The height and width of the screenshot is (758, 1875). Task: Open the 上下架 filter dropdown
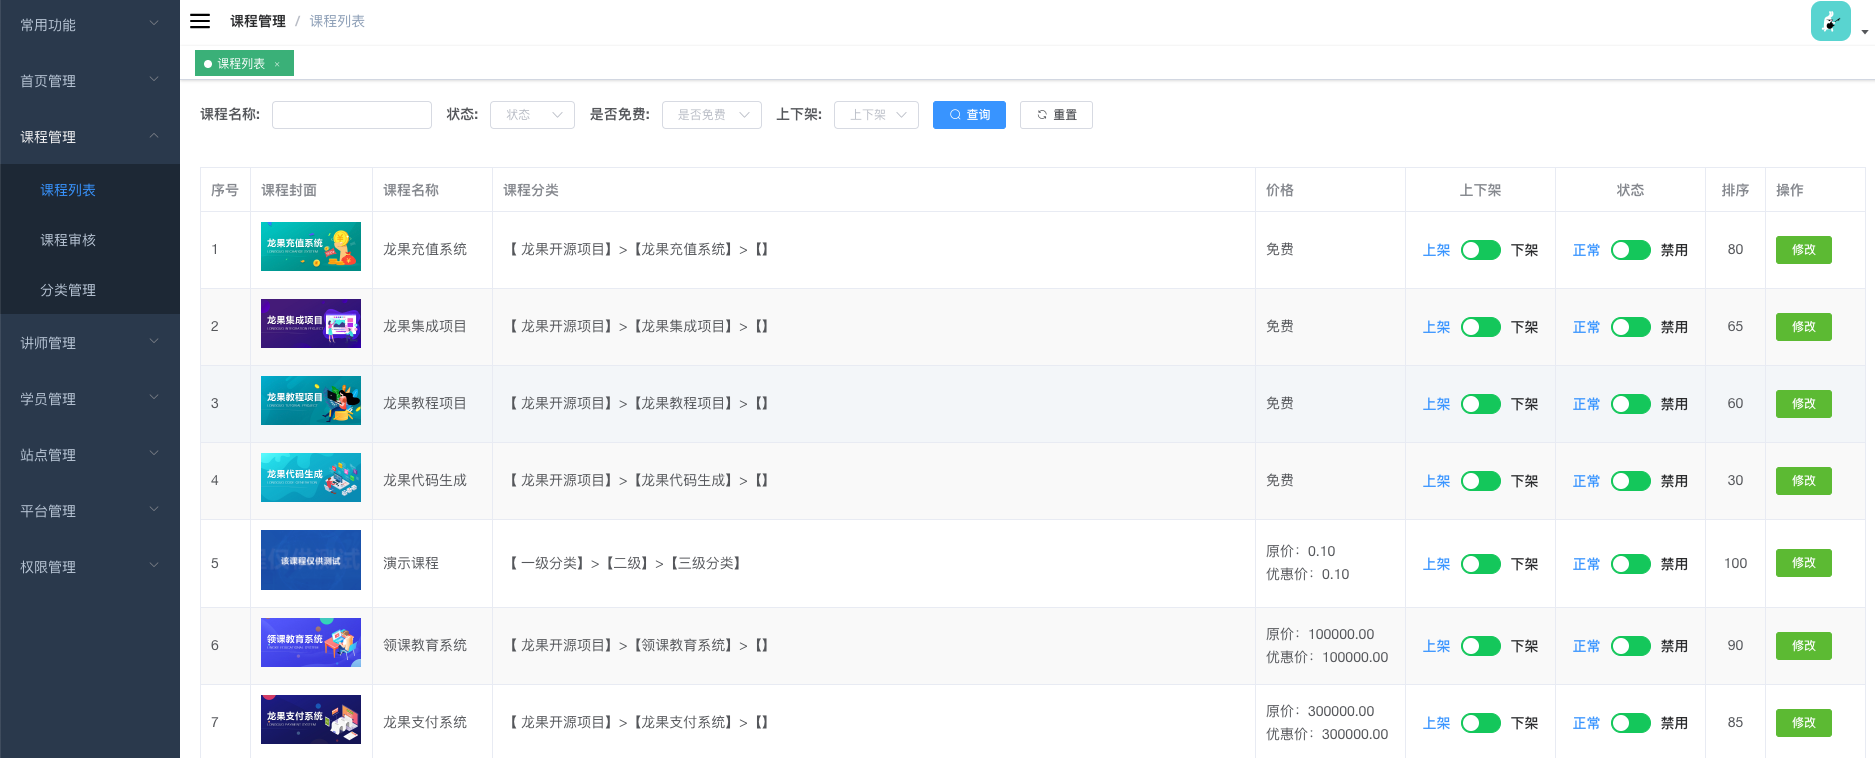[x=876, y=115]
